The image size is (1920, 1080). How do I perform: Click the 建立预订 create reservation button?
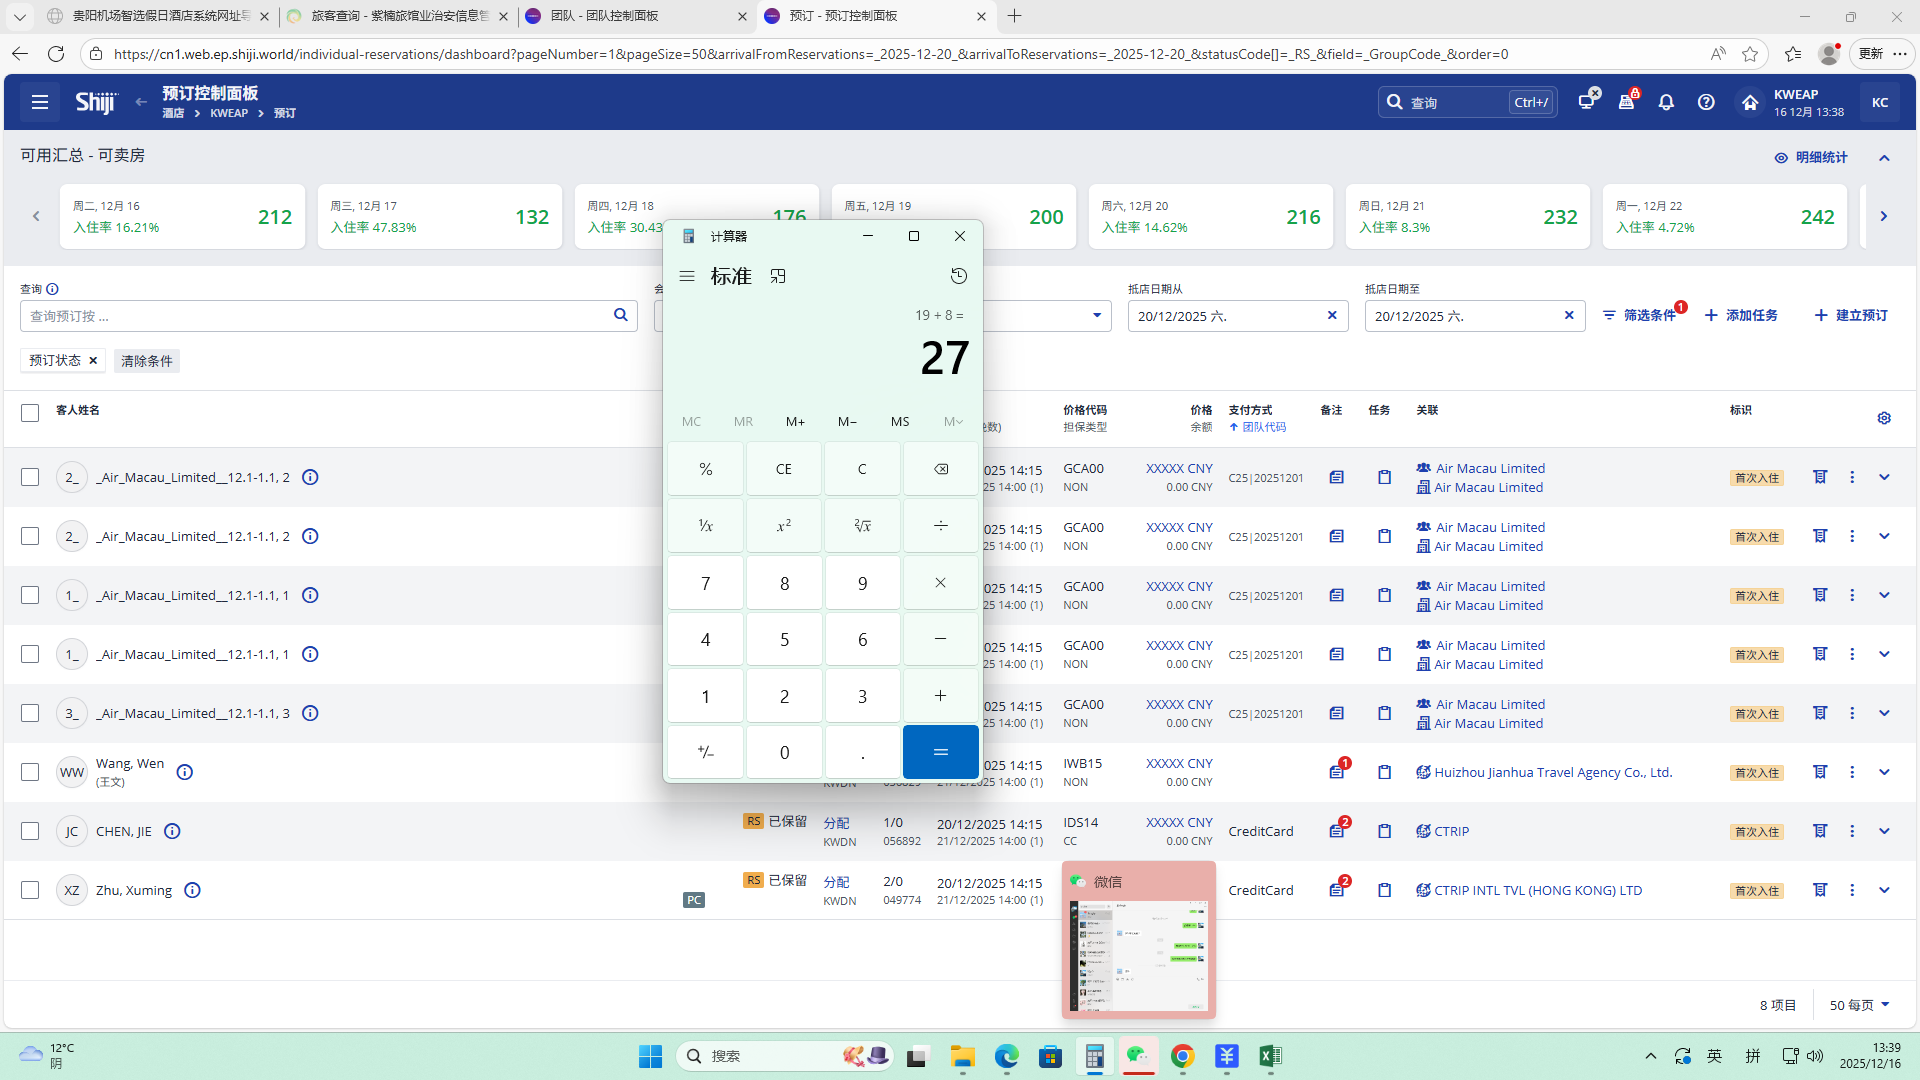(1851, 315)
